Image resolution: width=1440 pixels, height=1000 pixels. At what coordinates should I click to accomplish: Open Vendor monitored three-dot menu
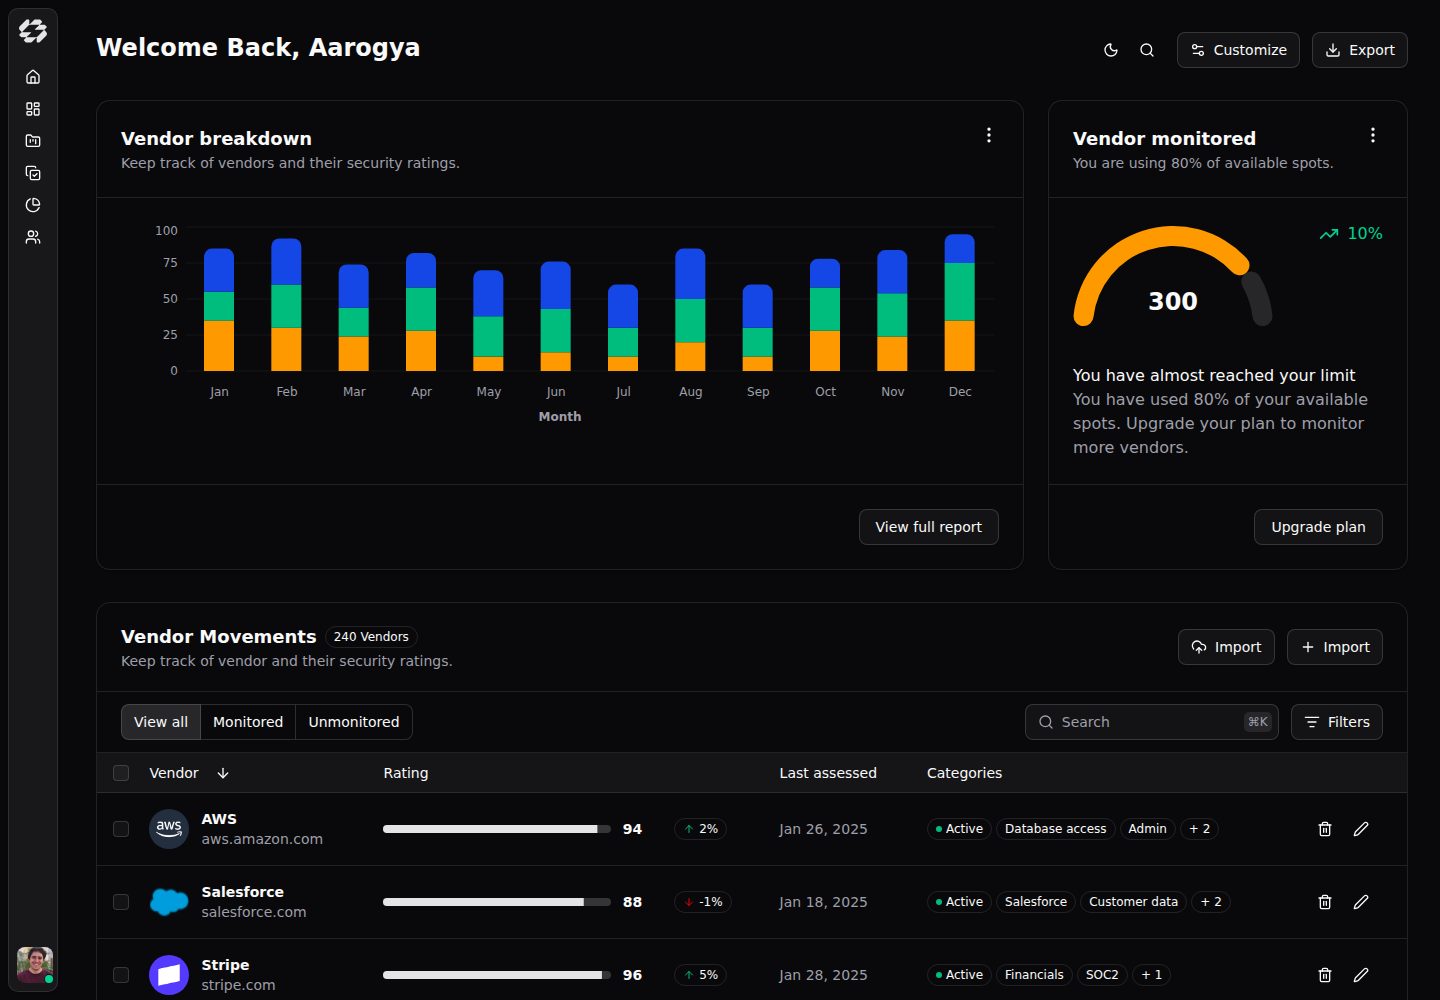(x=1373, y=135)
